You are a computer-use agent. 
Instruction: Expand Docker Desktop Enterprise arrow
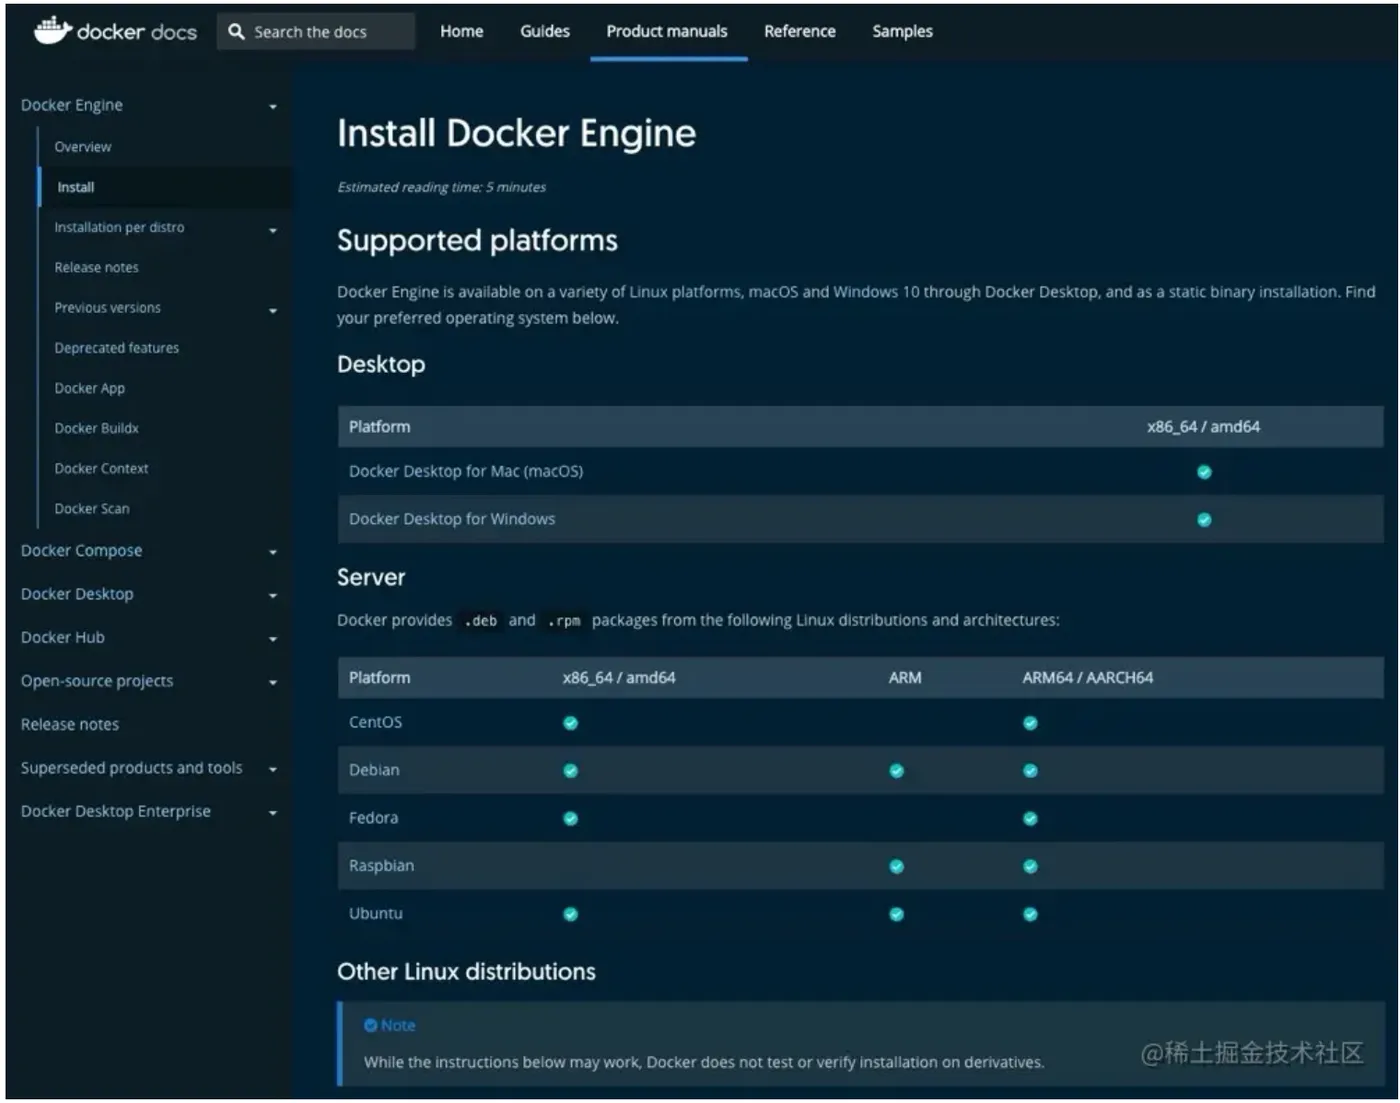point(273,813)
